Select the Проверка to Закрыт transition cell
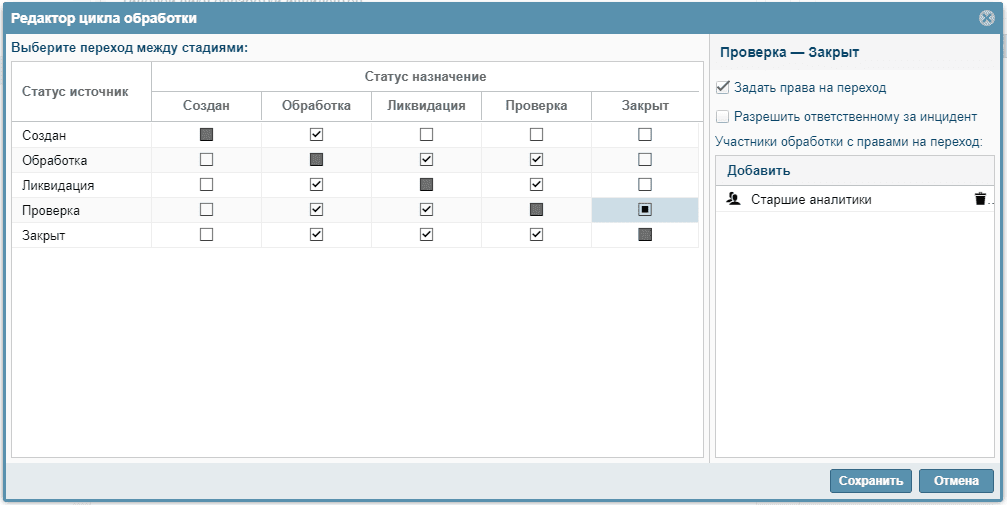 pyautogui.click(x=645, y=210)
